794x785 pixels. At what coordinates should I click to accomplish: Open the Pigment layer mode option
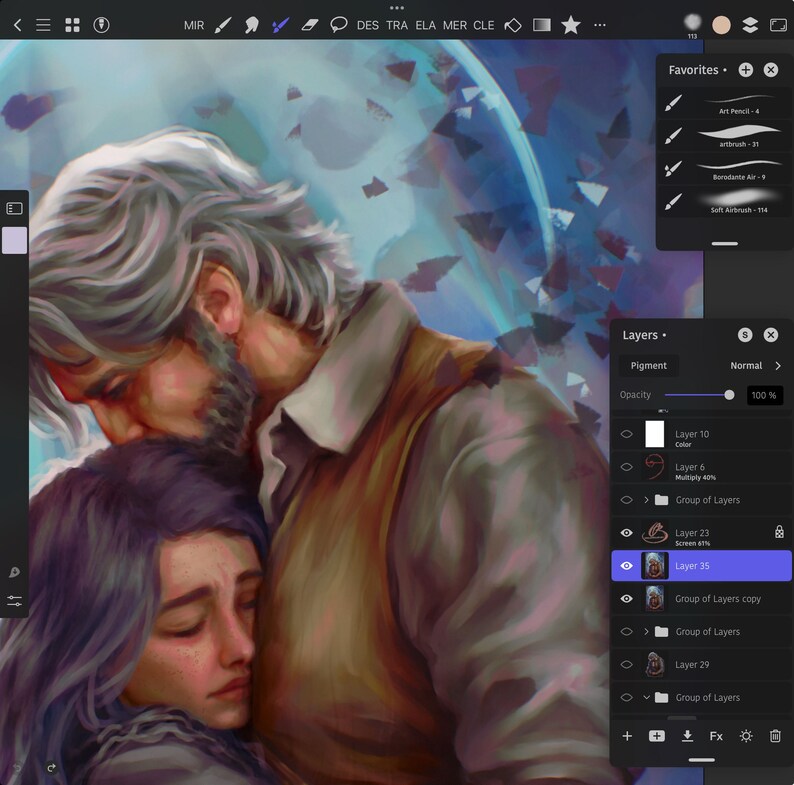(649, 366)
